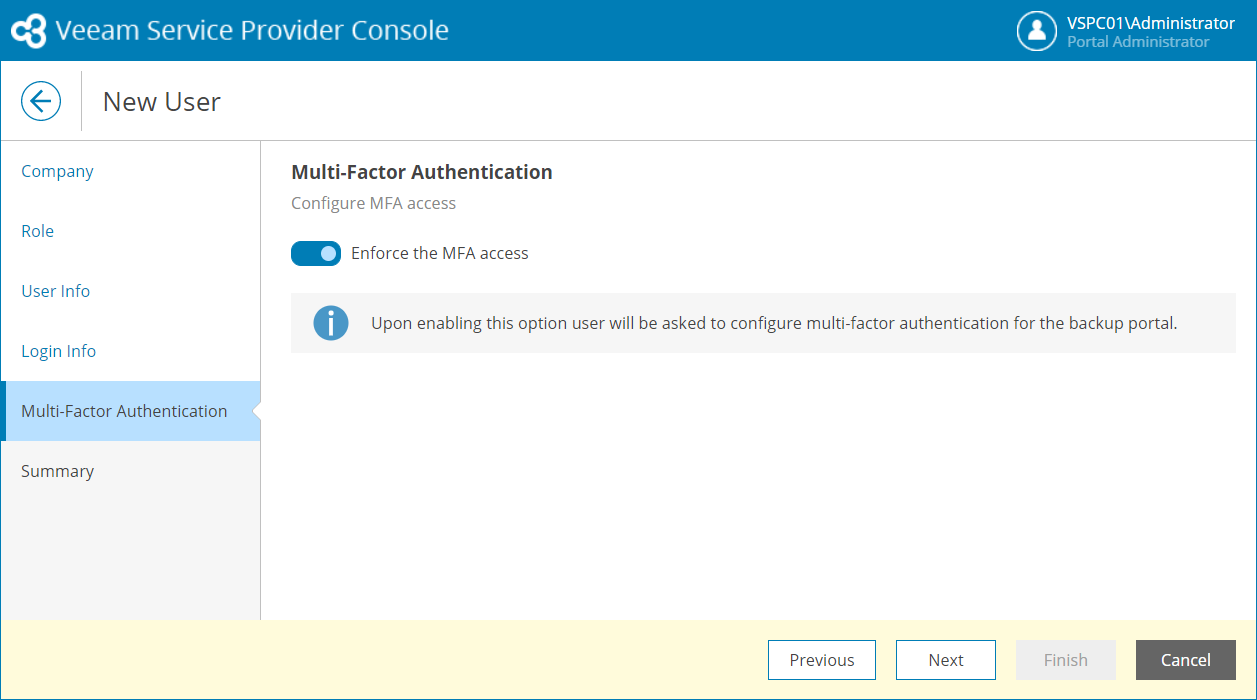Screen dimensions: 1257x700
Task: Click the Enforce the MFA access label
Action: (440, 254)
